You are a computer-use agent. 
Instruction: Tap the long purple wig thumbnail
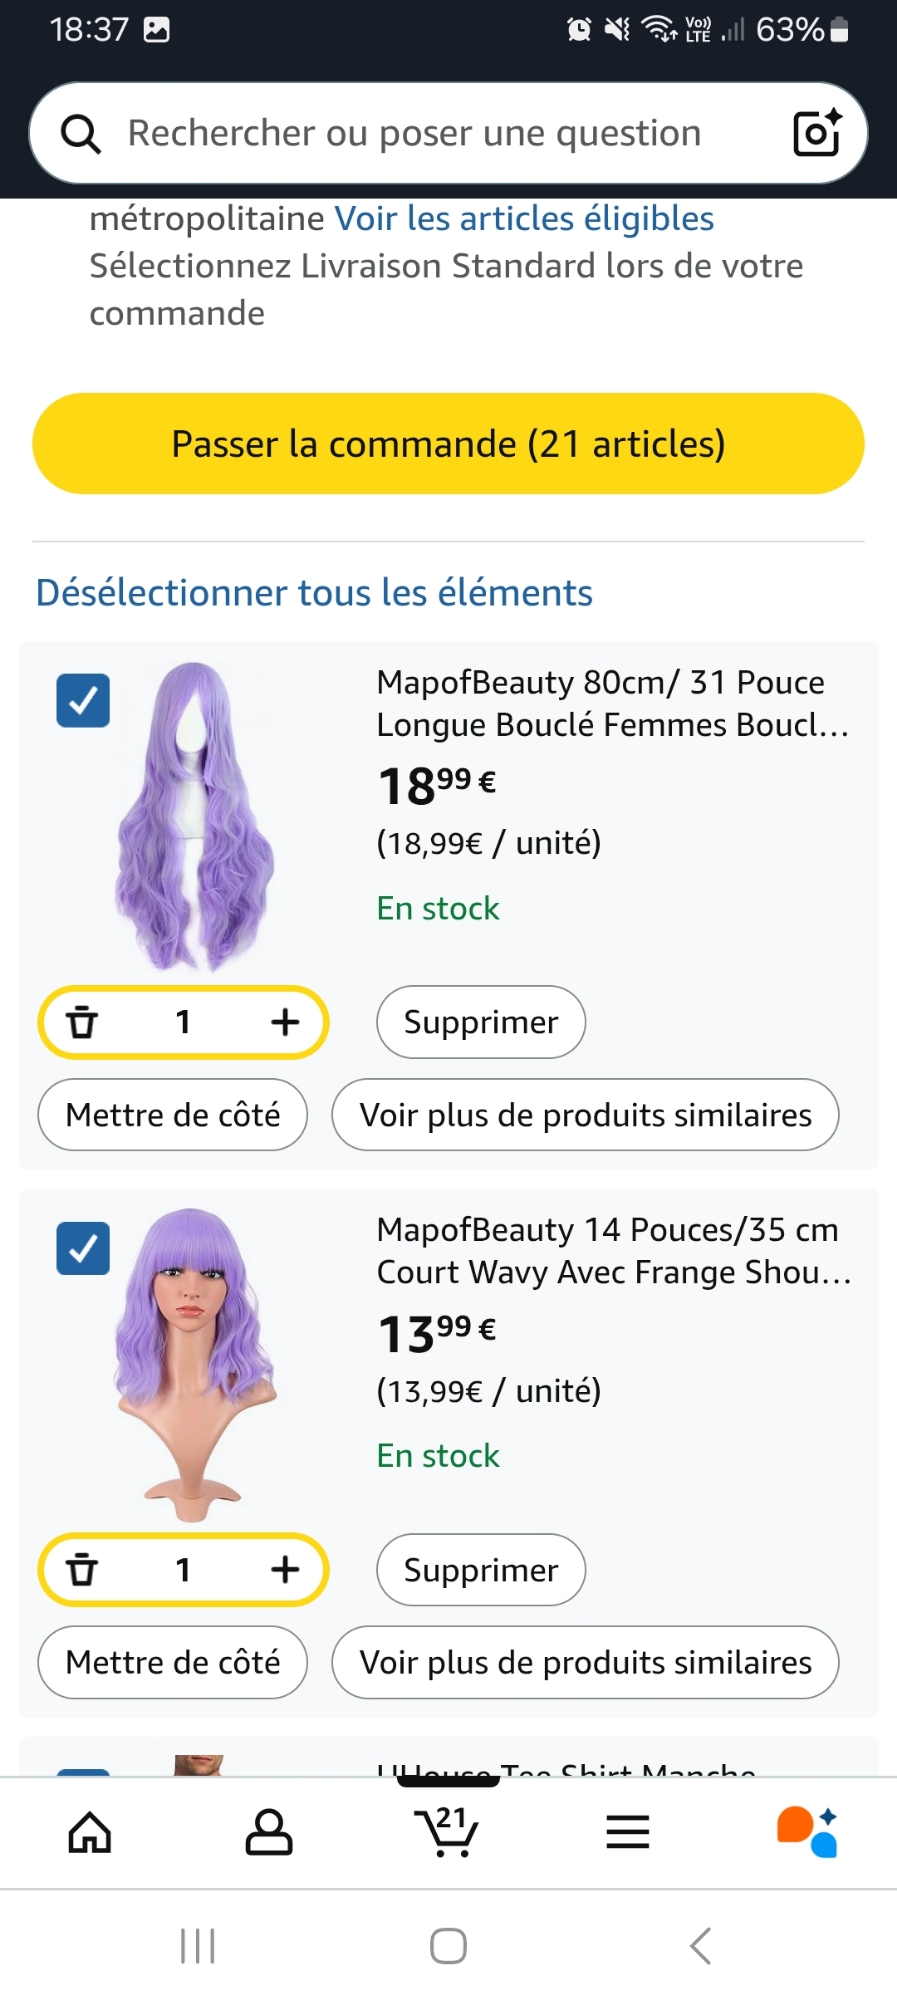pos(195,815)
